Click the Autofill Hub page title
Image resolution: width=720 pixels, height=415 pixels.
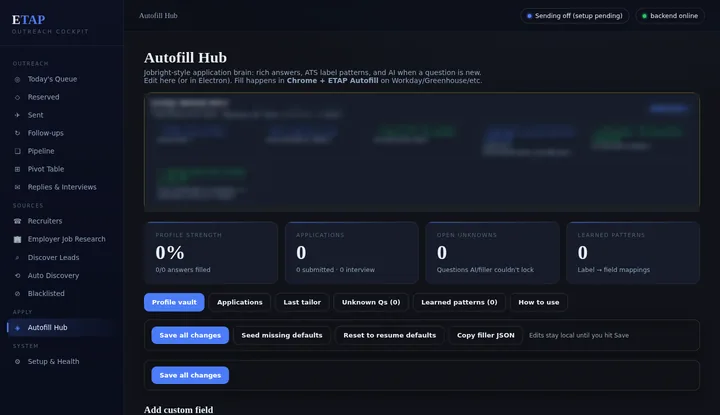pos(185,58)
